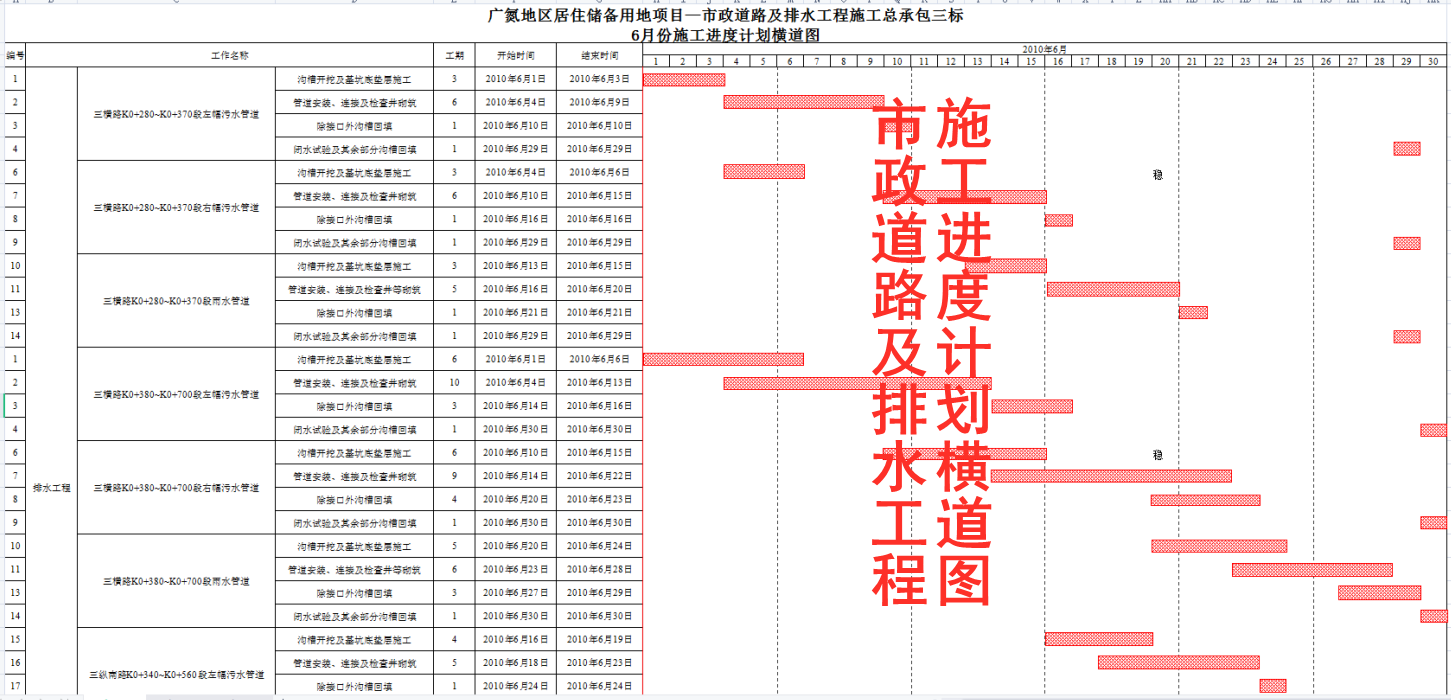The image size is (1451, 700).
Task: Click the June 14–22 Gantt bar
Action: click(1112, 476)
